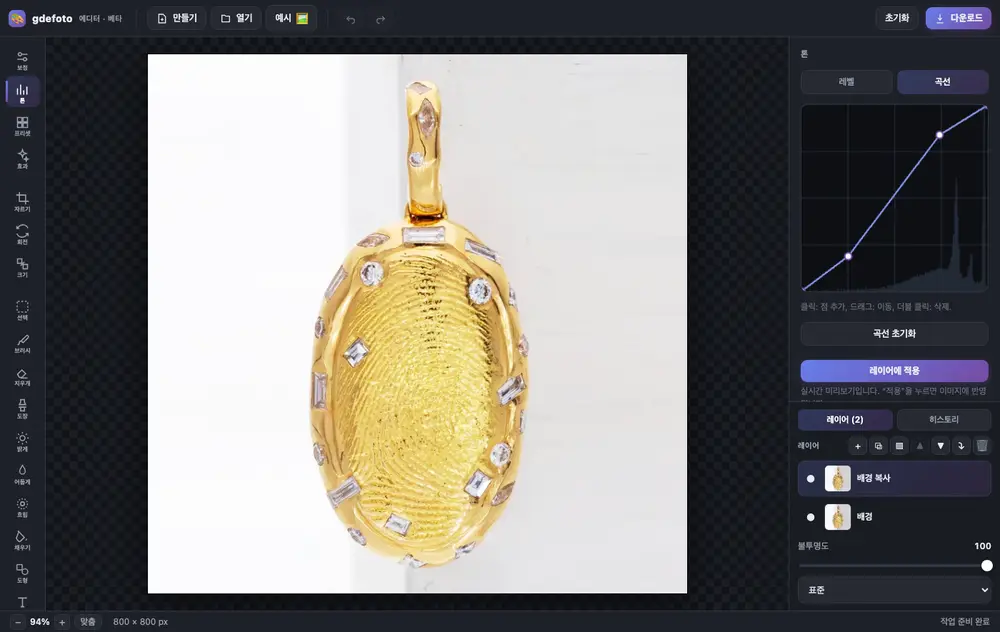Screen dimensions: 1000x632
Task: Open the 프리셋 presets panel
Action: (22, 126)
